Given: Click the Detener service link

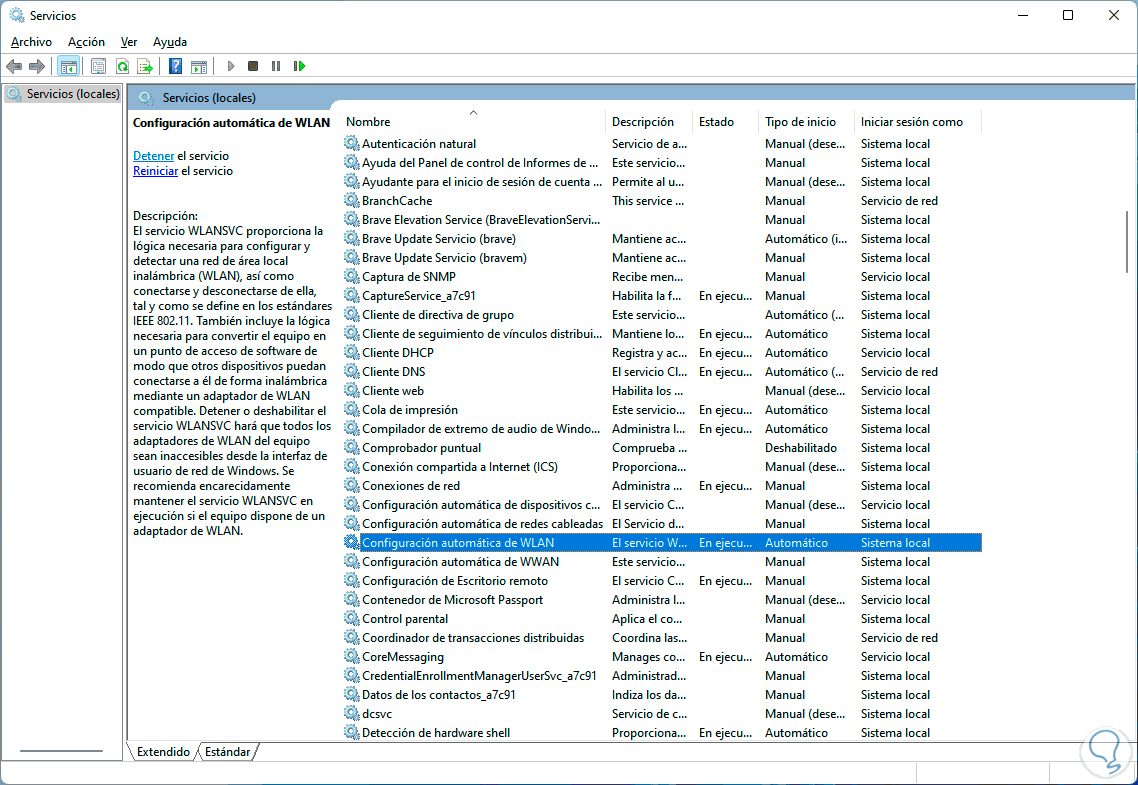Looking at the screenshot, I should (x=153, y=156).
